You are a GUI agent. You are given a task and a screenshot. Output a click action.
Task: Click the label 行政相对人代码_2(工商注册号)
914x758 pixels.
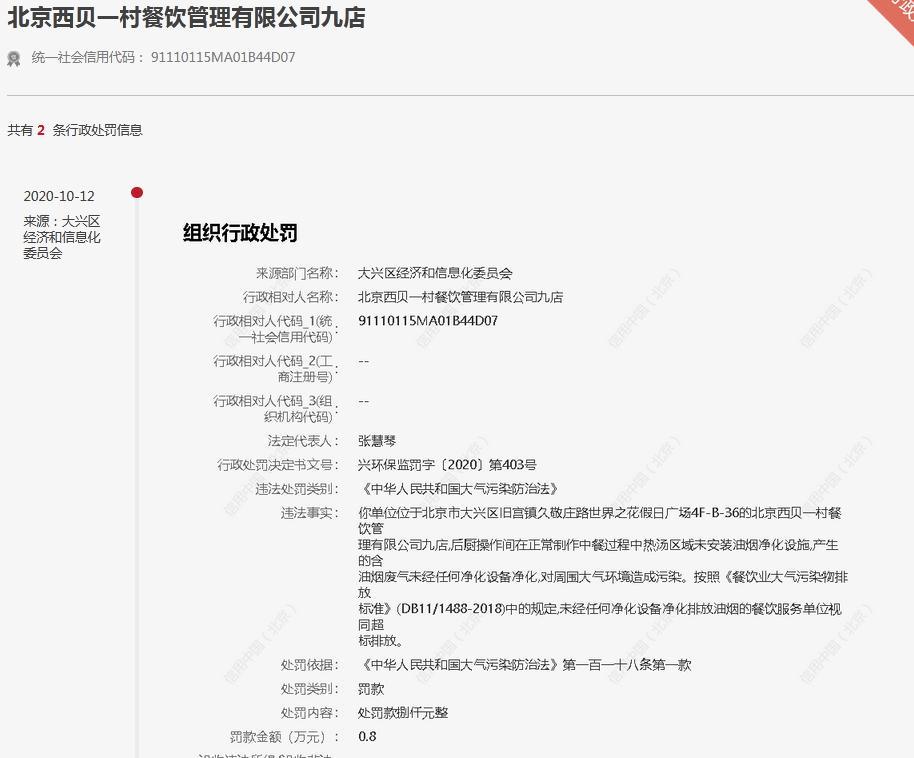(x=275, y=369)
